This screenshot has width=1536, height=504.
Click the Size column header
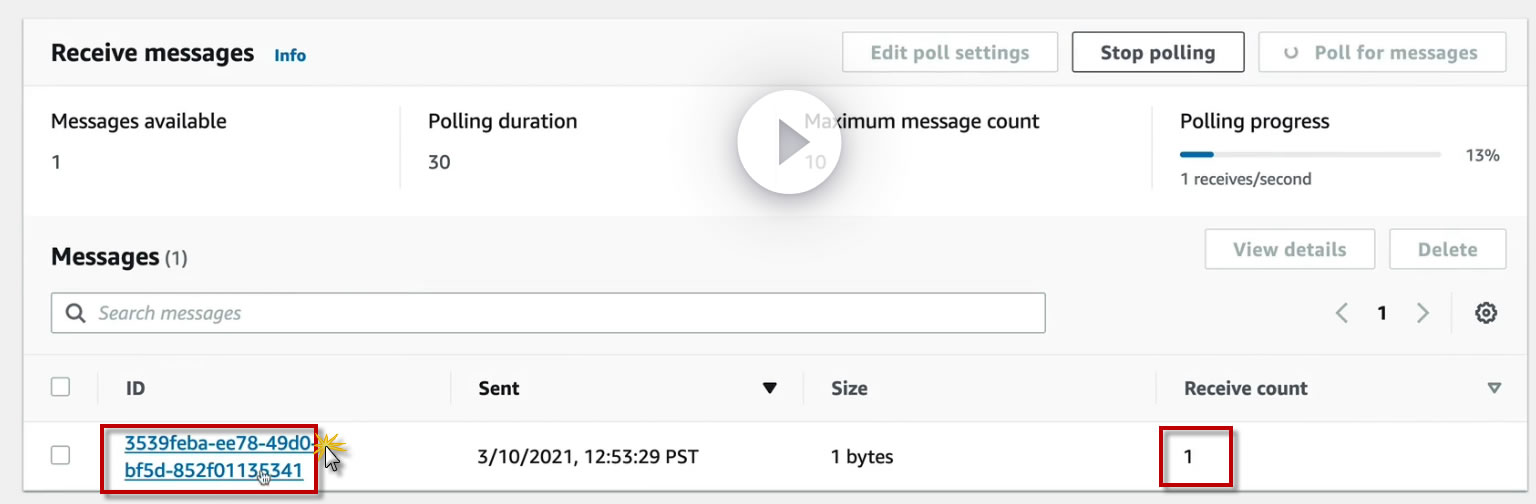coord(849,388)
